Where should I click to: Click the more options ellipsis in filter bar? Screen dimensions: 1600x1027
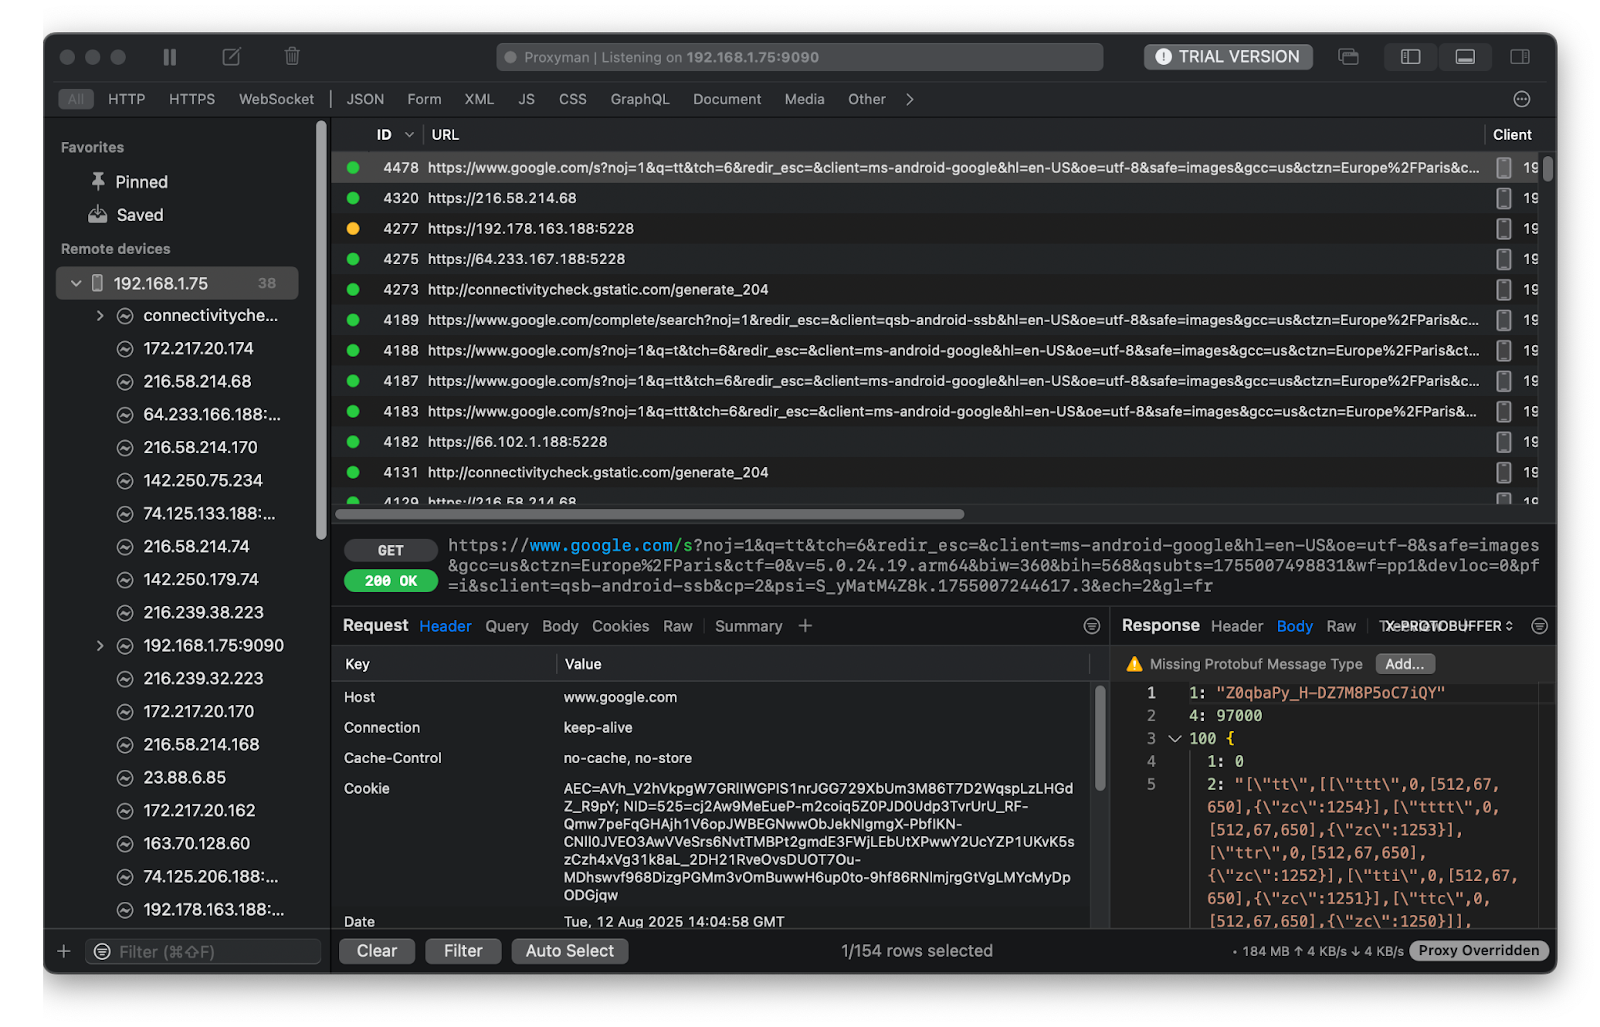point(1521,99)
